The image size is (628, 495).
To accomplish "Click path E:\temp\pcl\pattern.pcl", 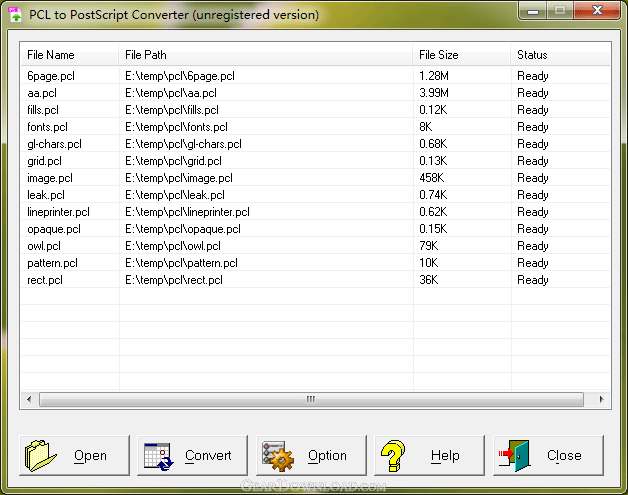I will tap(181, 263).
